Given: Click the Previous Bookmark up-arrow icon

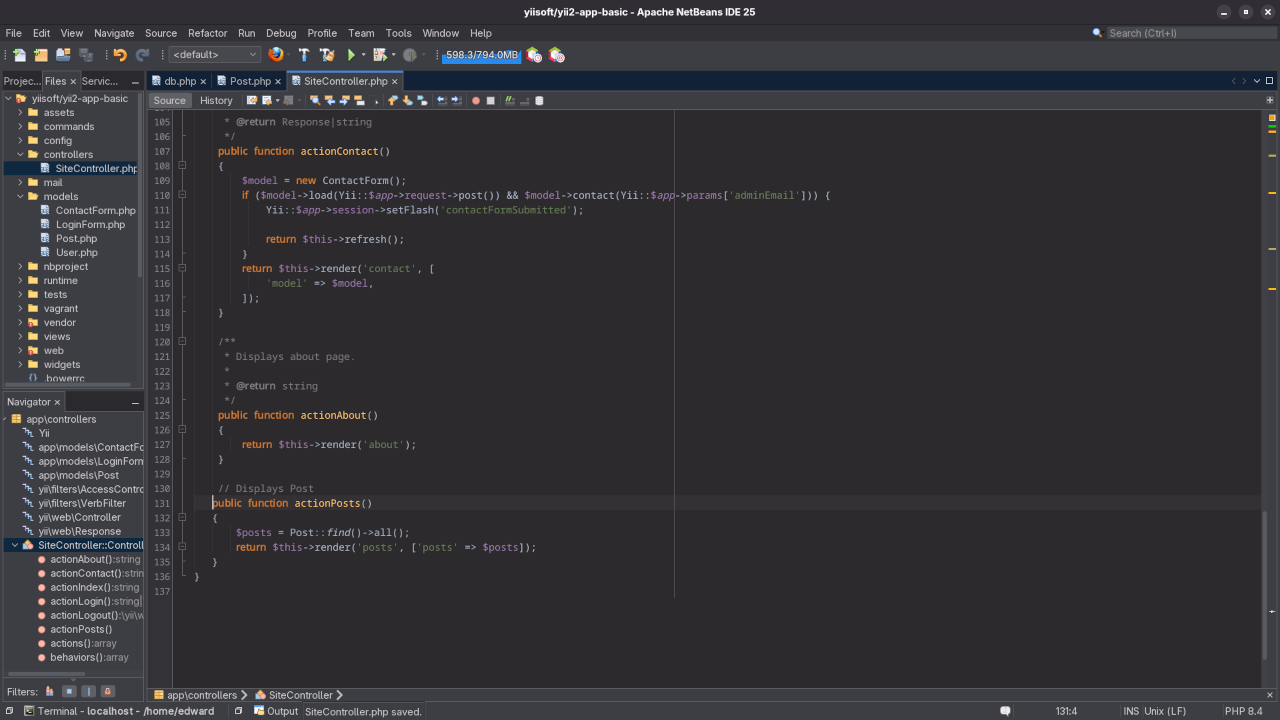Looking at the screenshot, I should (x=392, y=100).
